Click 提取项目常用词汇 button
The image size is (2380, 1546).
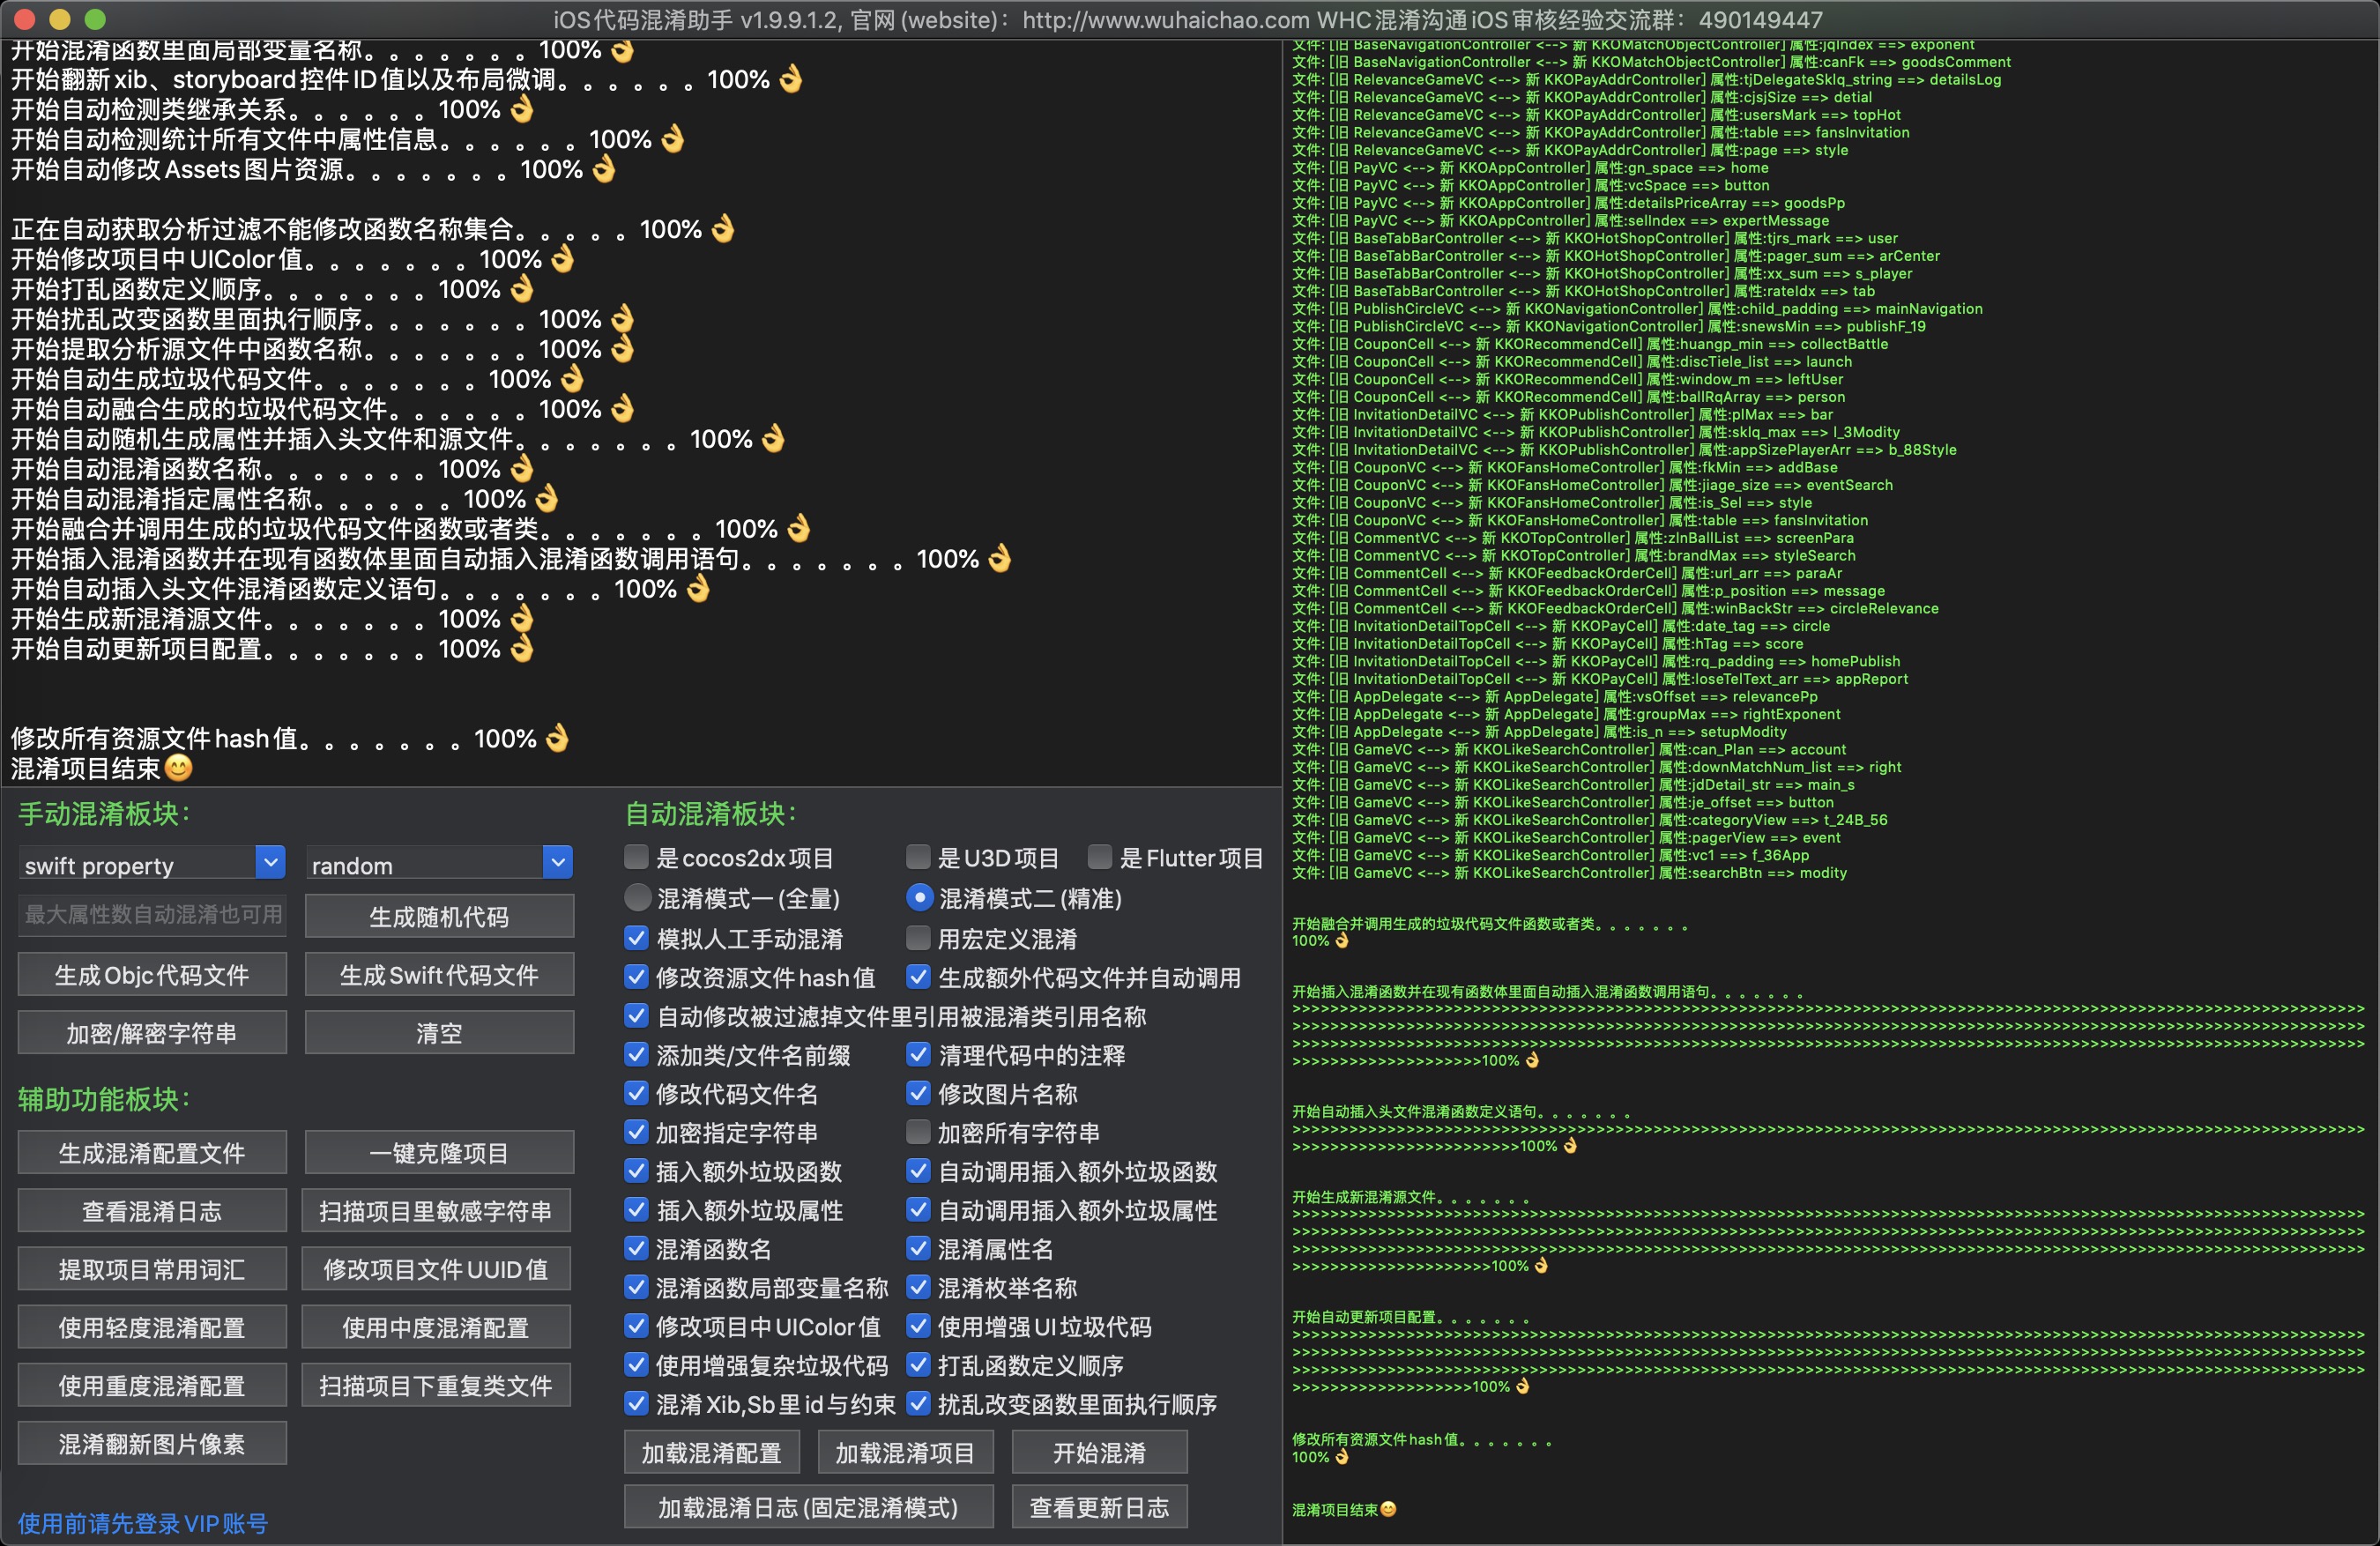pyautogui.click(x=152, y=1268)
